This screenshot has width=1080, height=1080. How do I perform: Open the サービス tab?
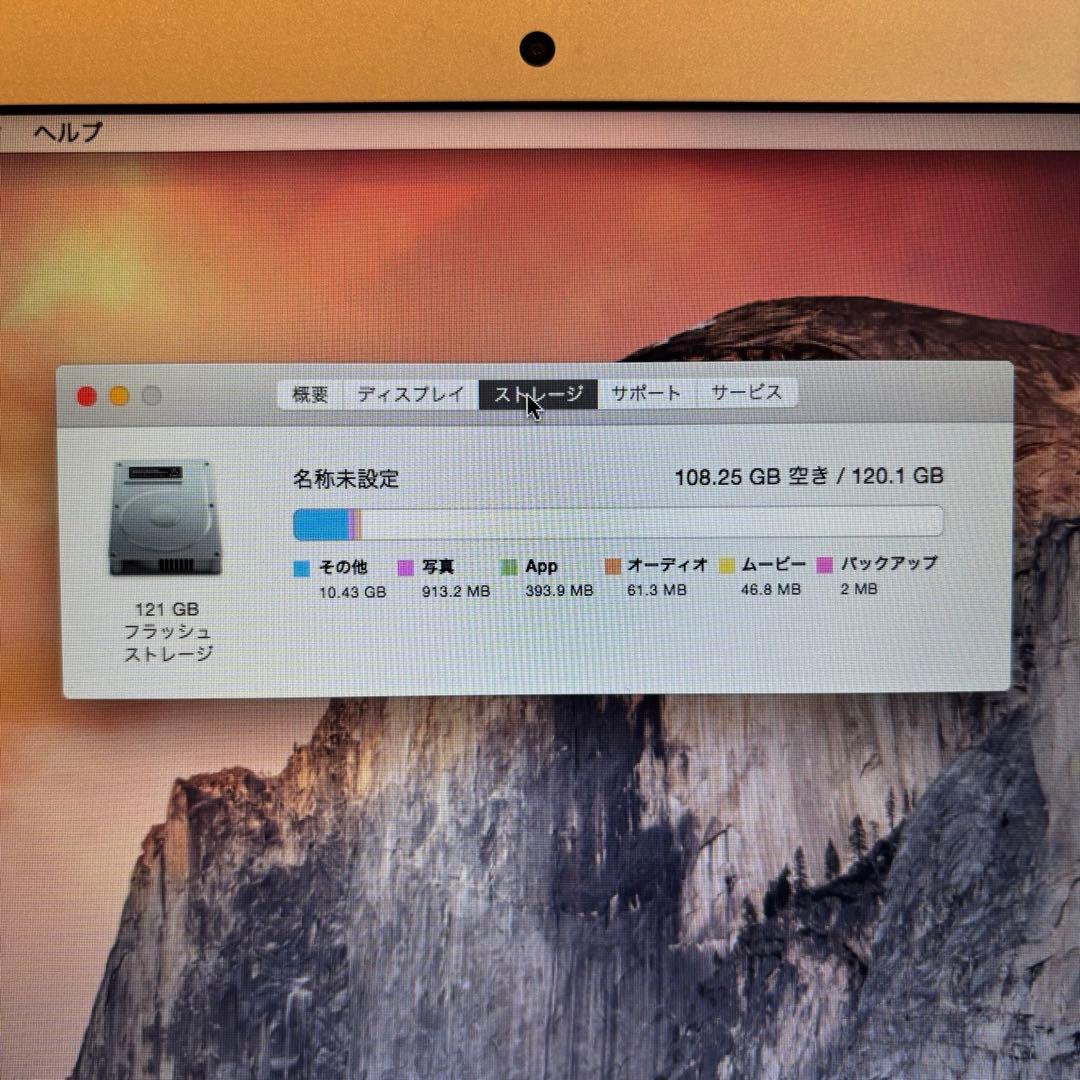click(747, 392)
